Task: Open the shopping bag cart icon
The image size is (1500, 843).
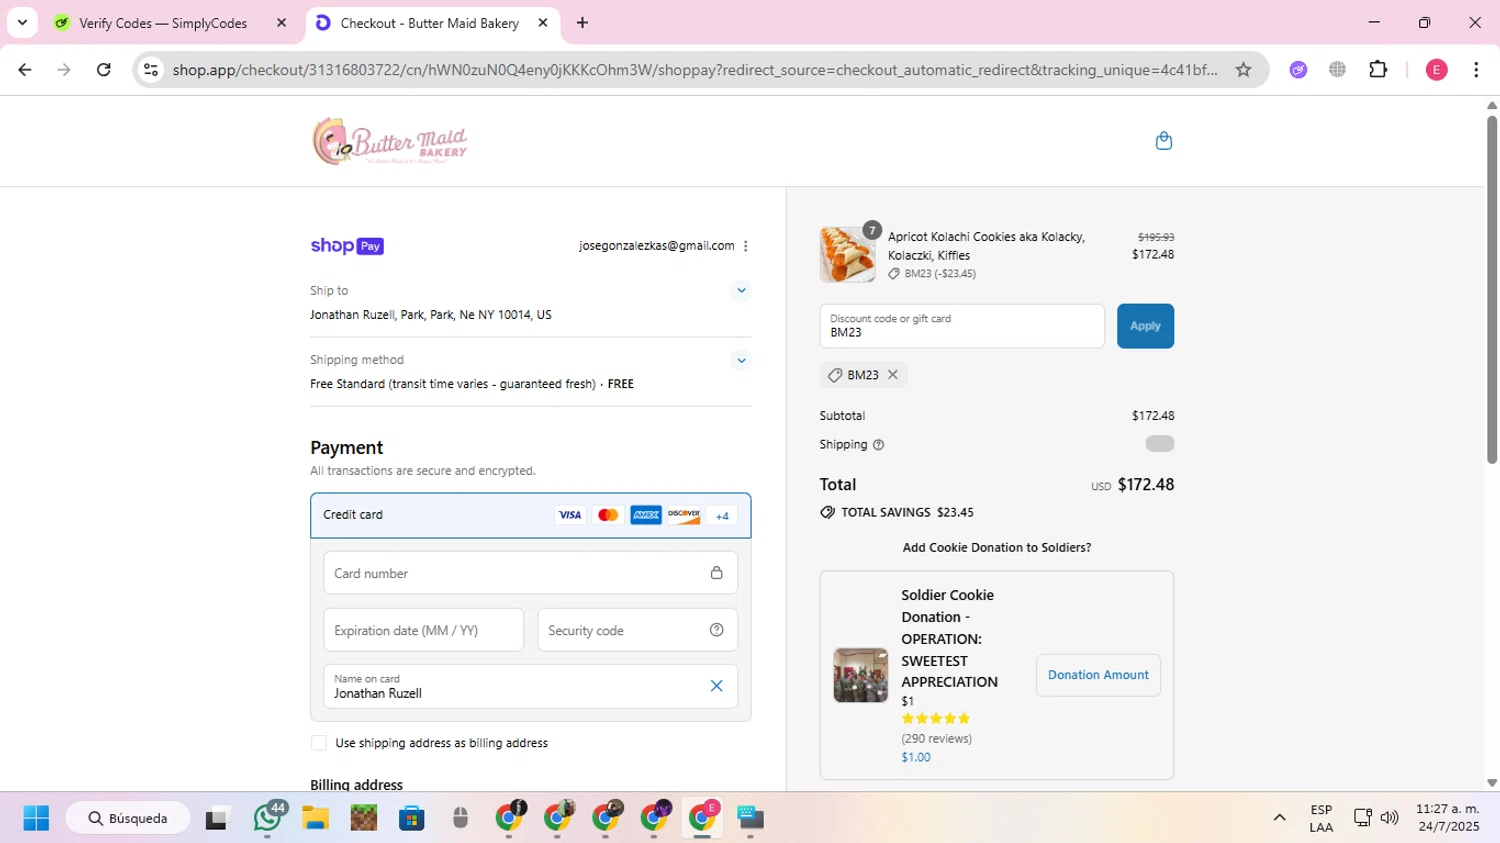Action: [1163, 141]
